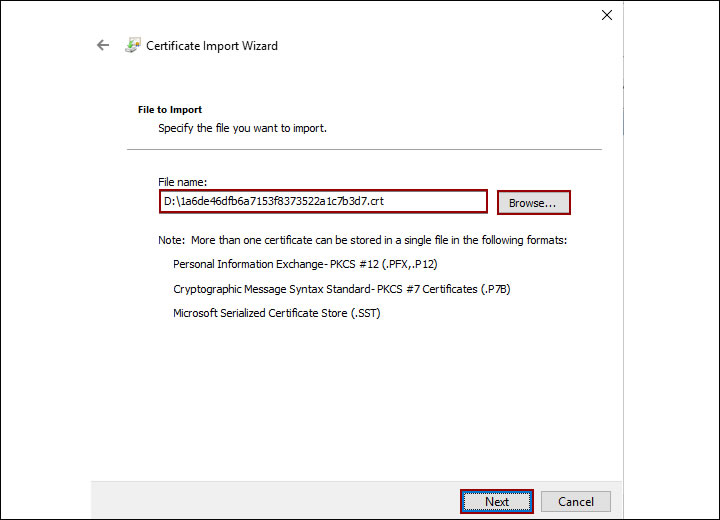720x520 pixels.
Task: Click the Microsoft Serialized Certificate Store line
Action: click(276, 313)
